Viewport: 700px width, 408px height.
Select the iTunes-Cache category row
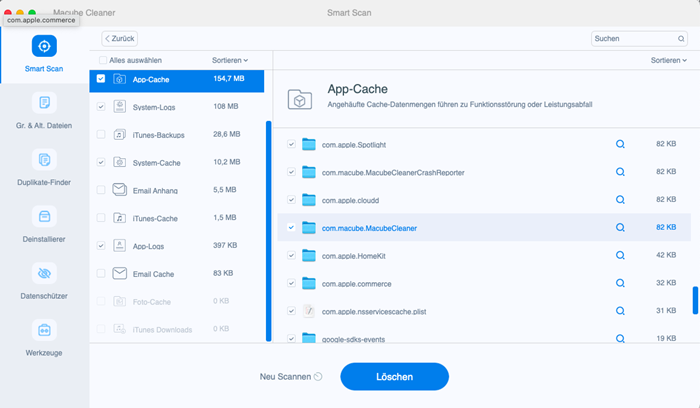177,218
